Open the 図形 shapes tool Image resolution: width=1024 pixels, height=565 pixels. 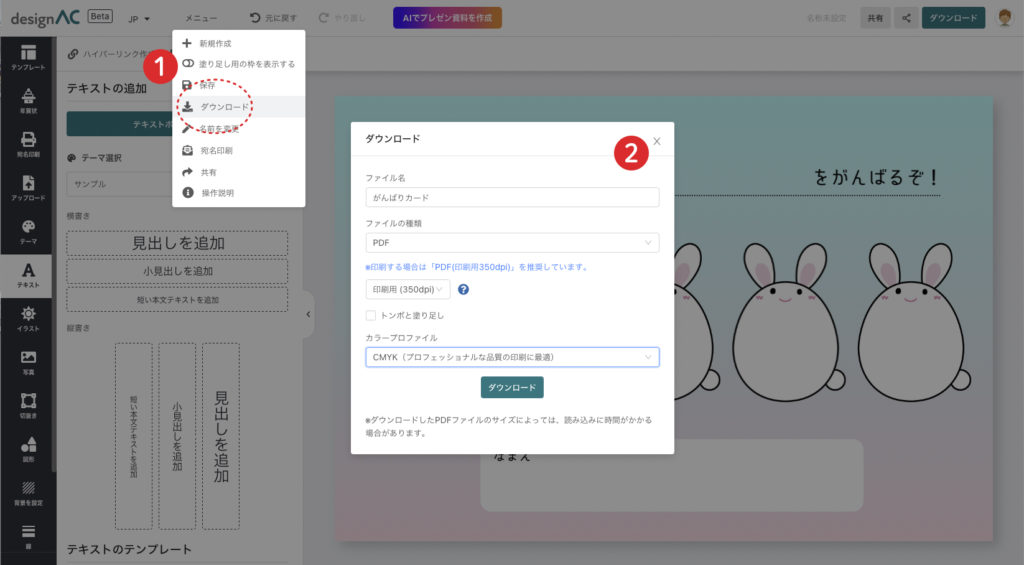click(28, 449)
